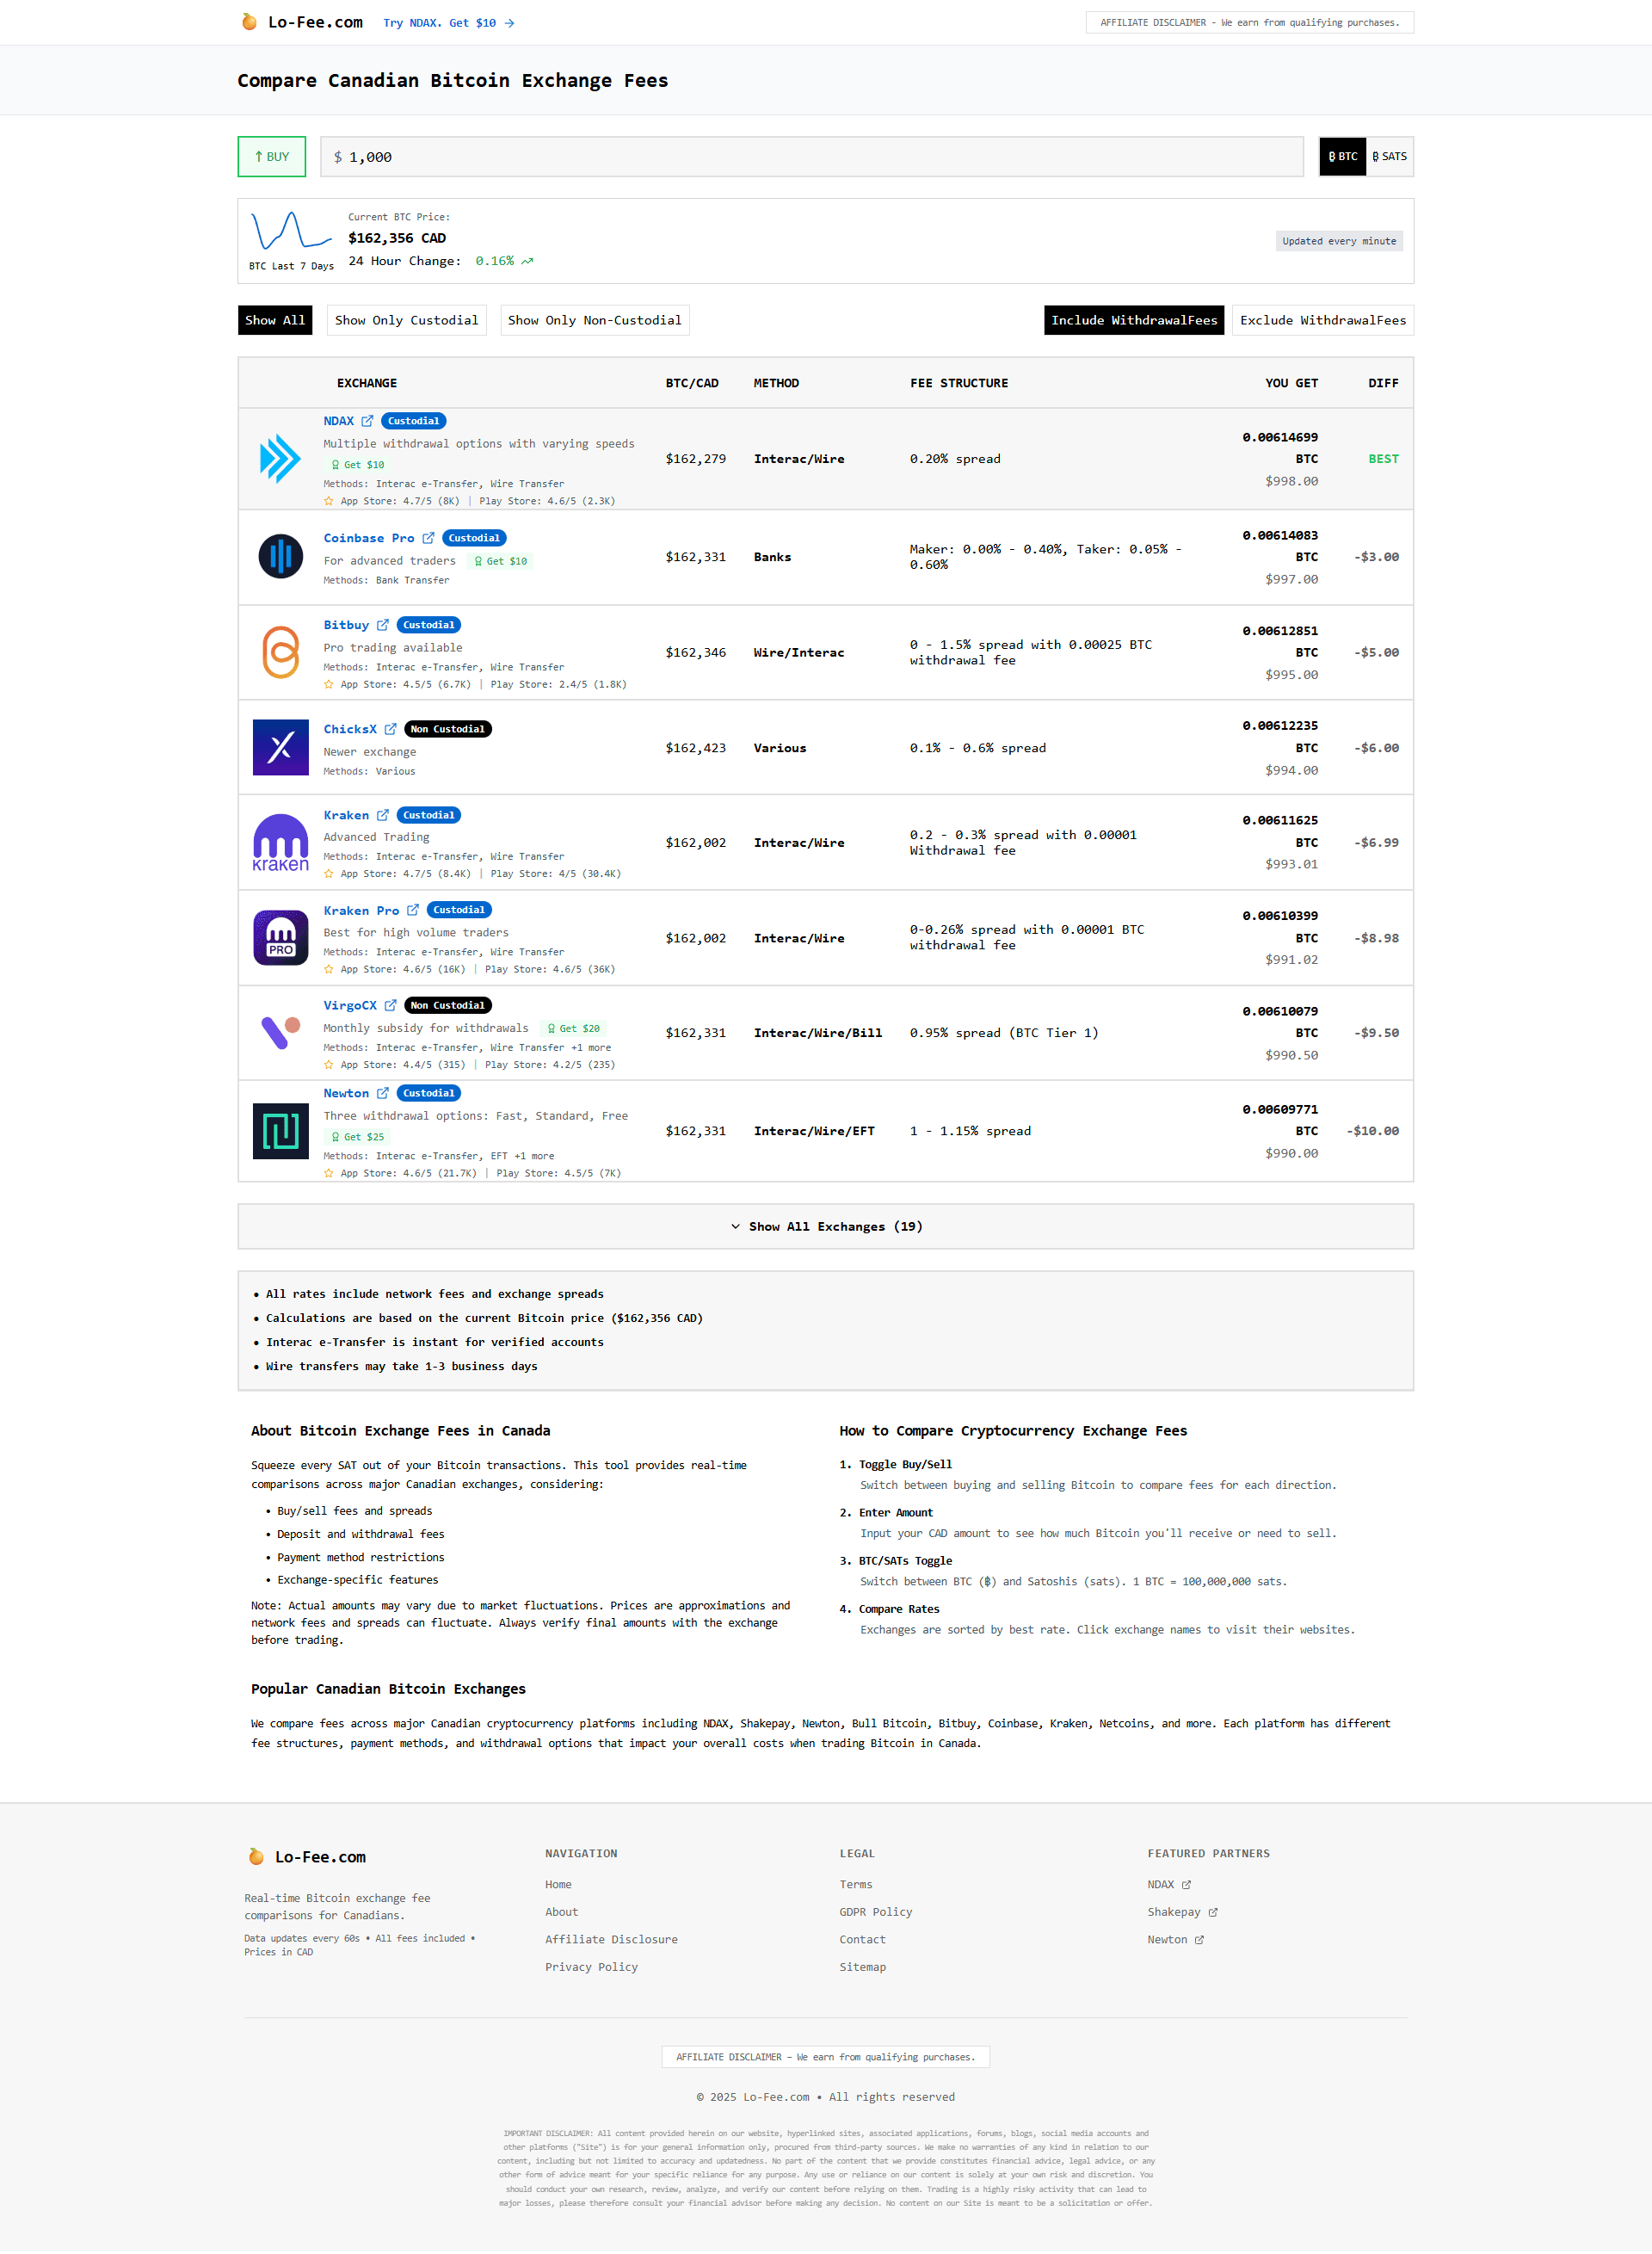The height and width of the screenshot is (2254, 1652).
Task: Select the Show All filter
Action: (x=275, y=320)
